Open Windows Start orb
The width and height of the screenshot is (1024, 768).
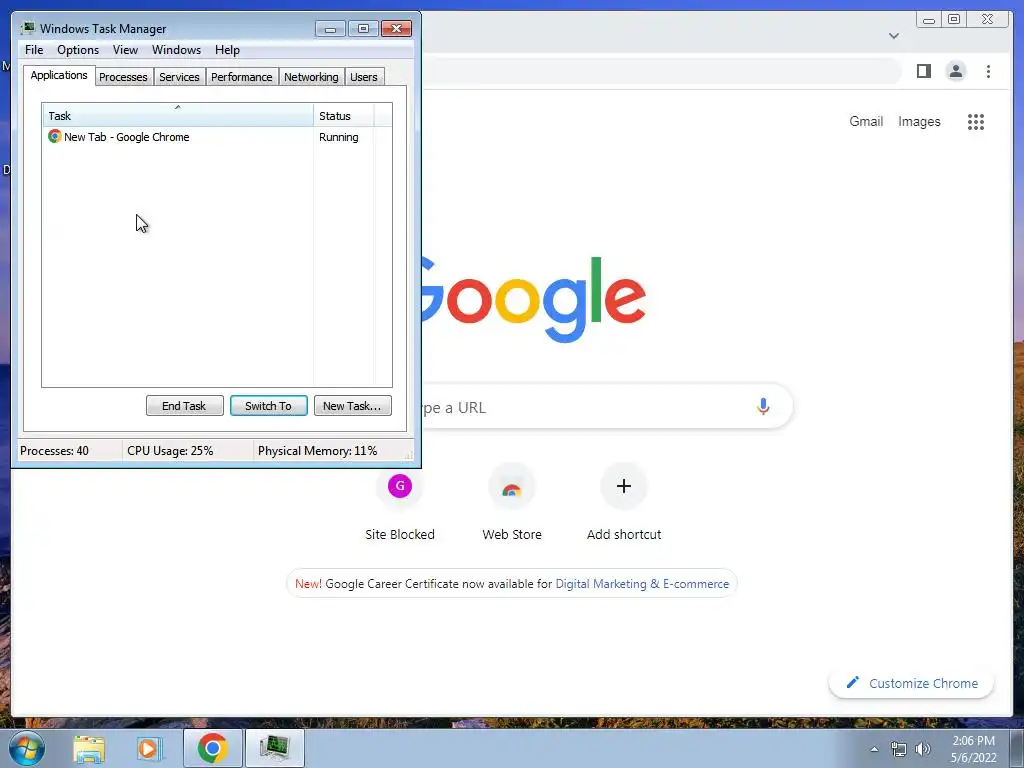27,748
